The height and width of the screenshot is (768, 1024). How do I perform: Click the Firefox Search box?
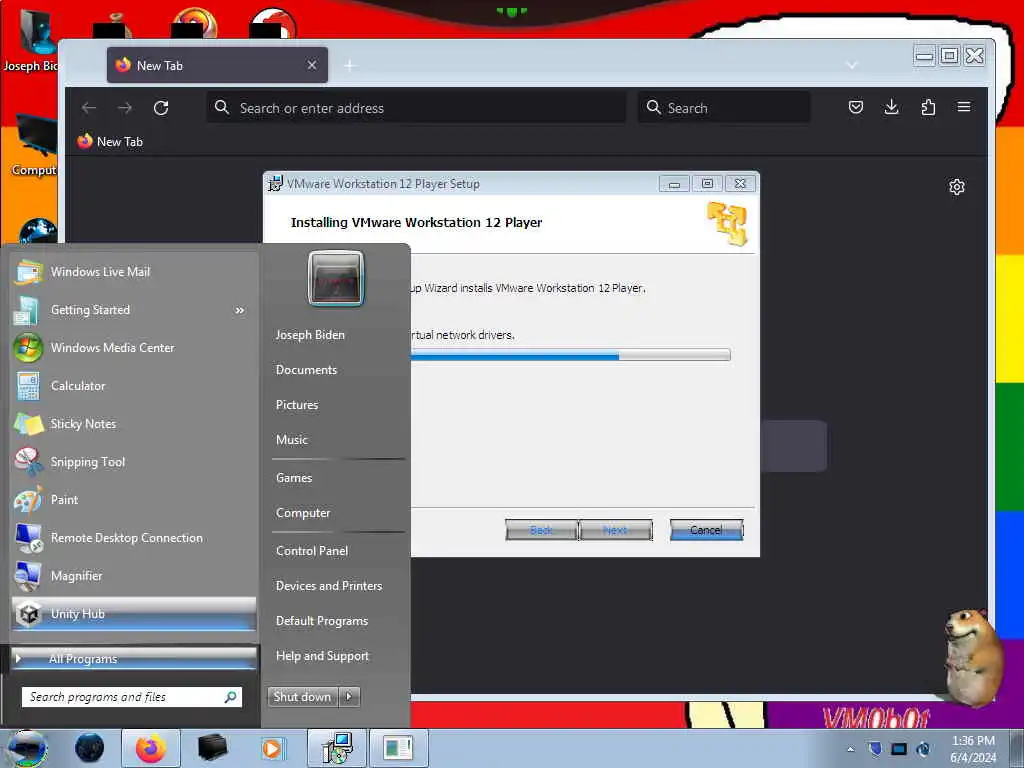pos(724,108)
